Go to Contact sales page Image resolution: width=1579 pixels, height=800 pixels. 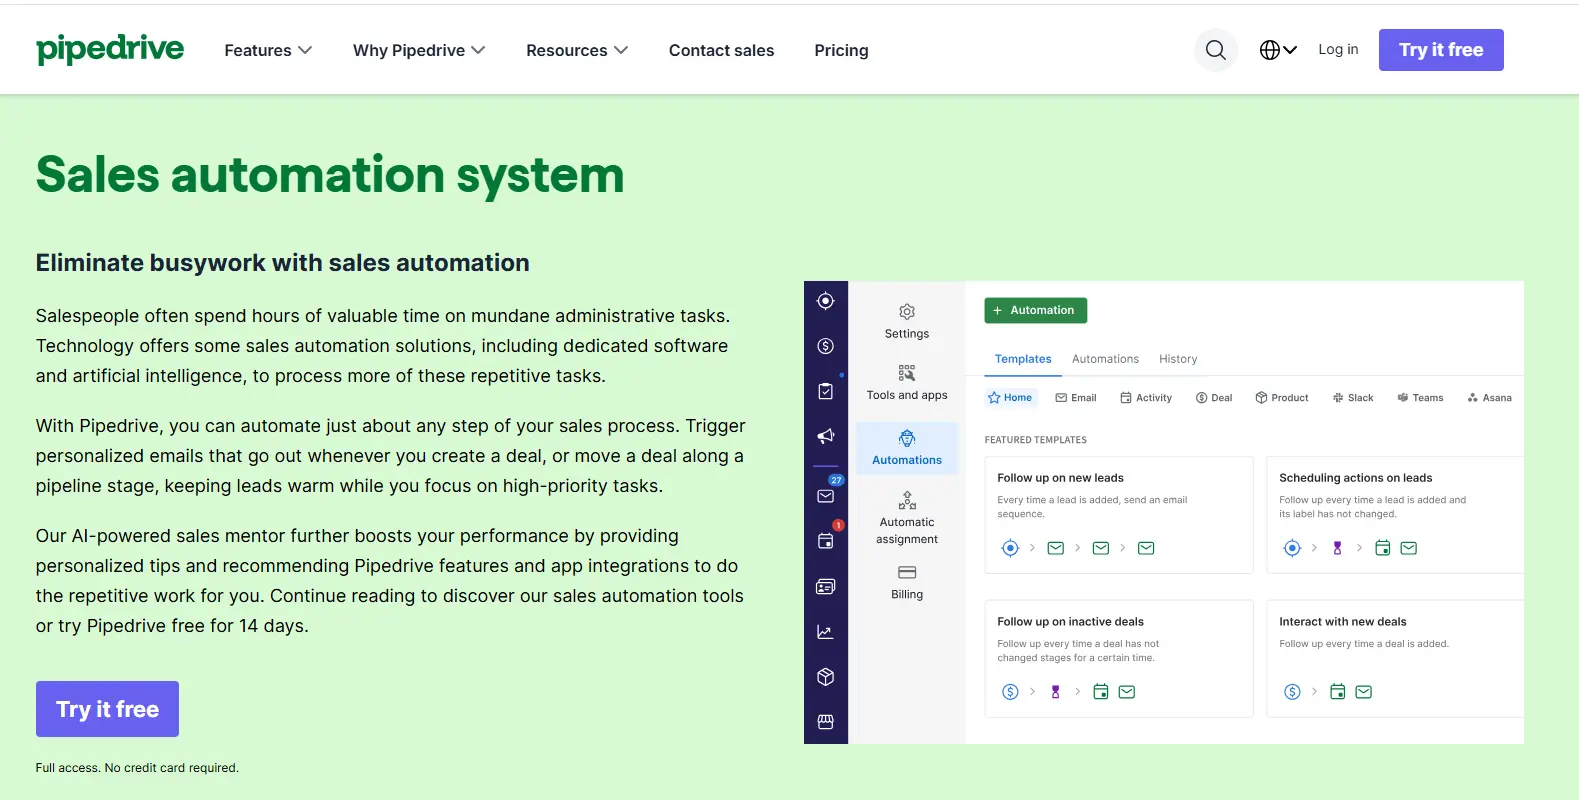point(721,50)
